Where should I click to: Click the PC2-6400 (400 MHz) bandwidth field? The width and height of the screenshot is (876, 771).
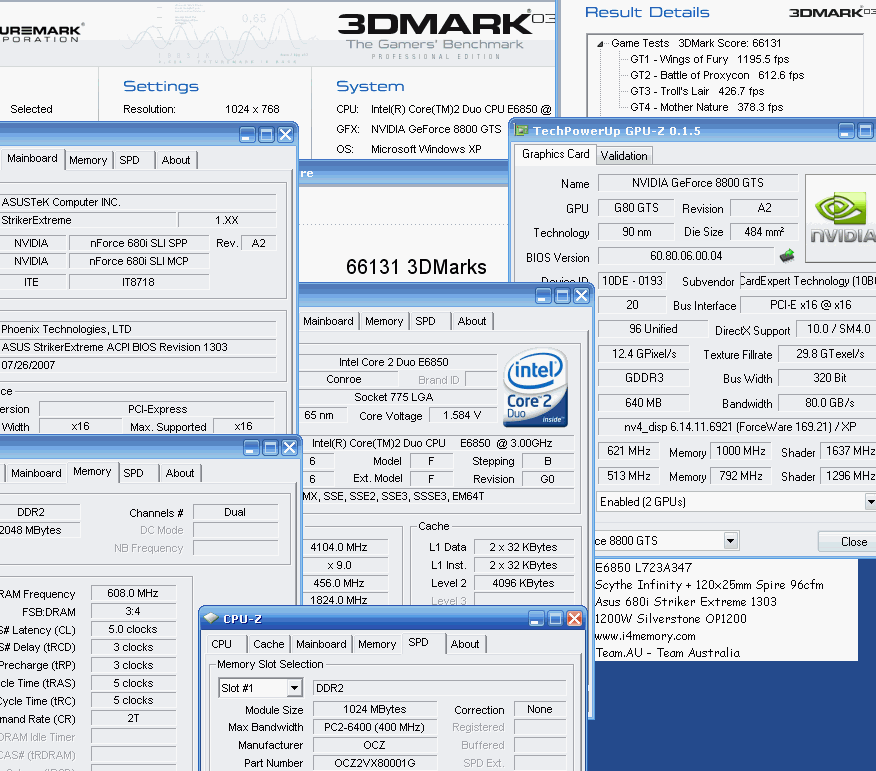coord(375,727)
